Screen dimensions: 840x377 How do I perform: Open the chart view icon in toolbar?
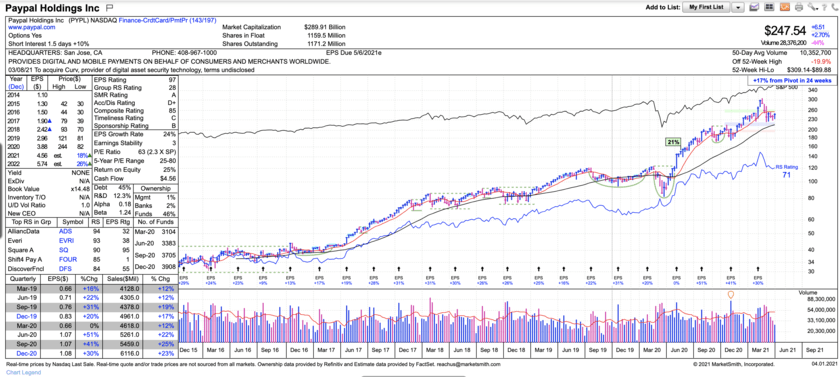[754, 7]
